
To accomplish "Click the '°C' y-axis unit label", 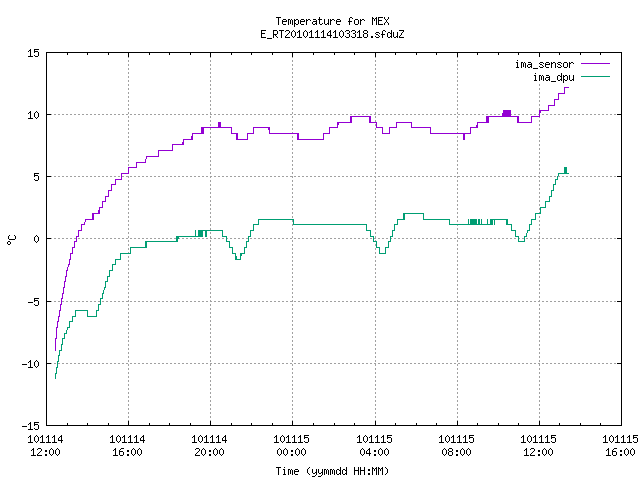I will [11, 240].
